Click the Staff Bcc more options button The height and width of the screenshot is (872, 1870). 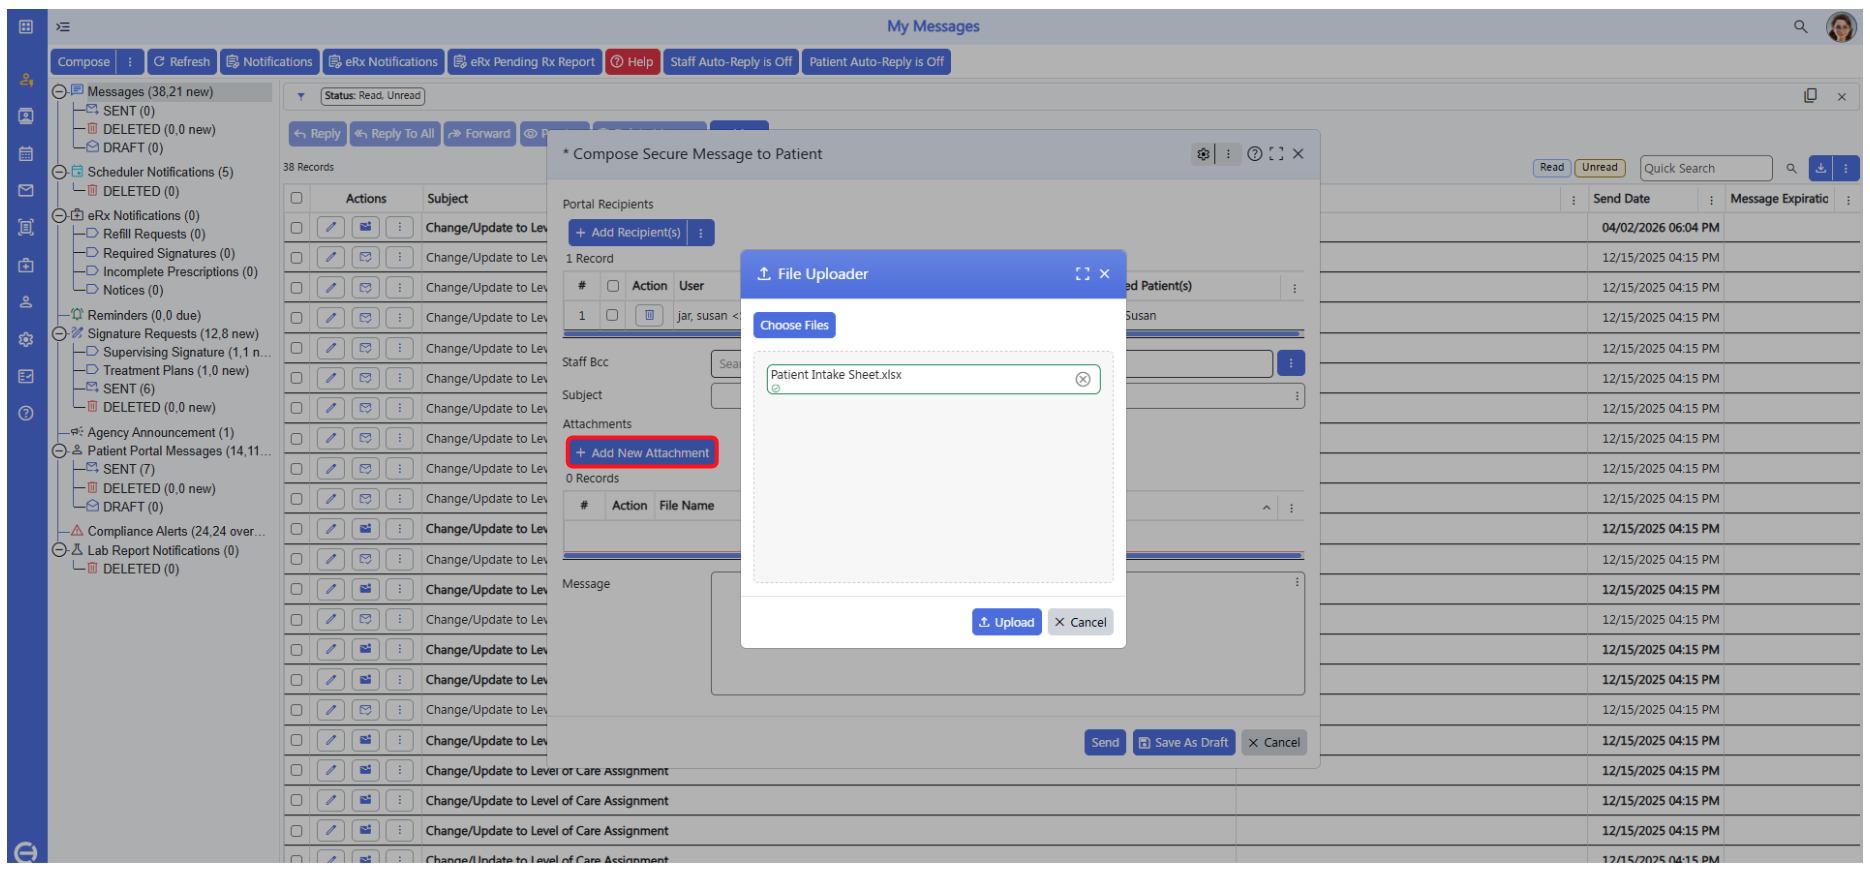coord(1291,363)
